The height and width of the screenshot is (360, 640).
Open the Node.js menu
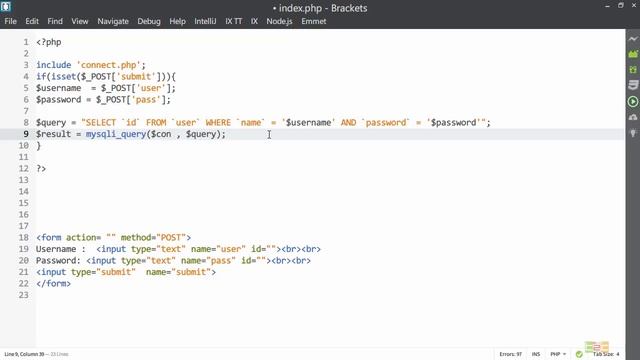[279, 21]
